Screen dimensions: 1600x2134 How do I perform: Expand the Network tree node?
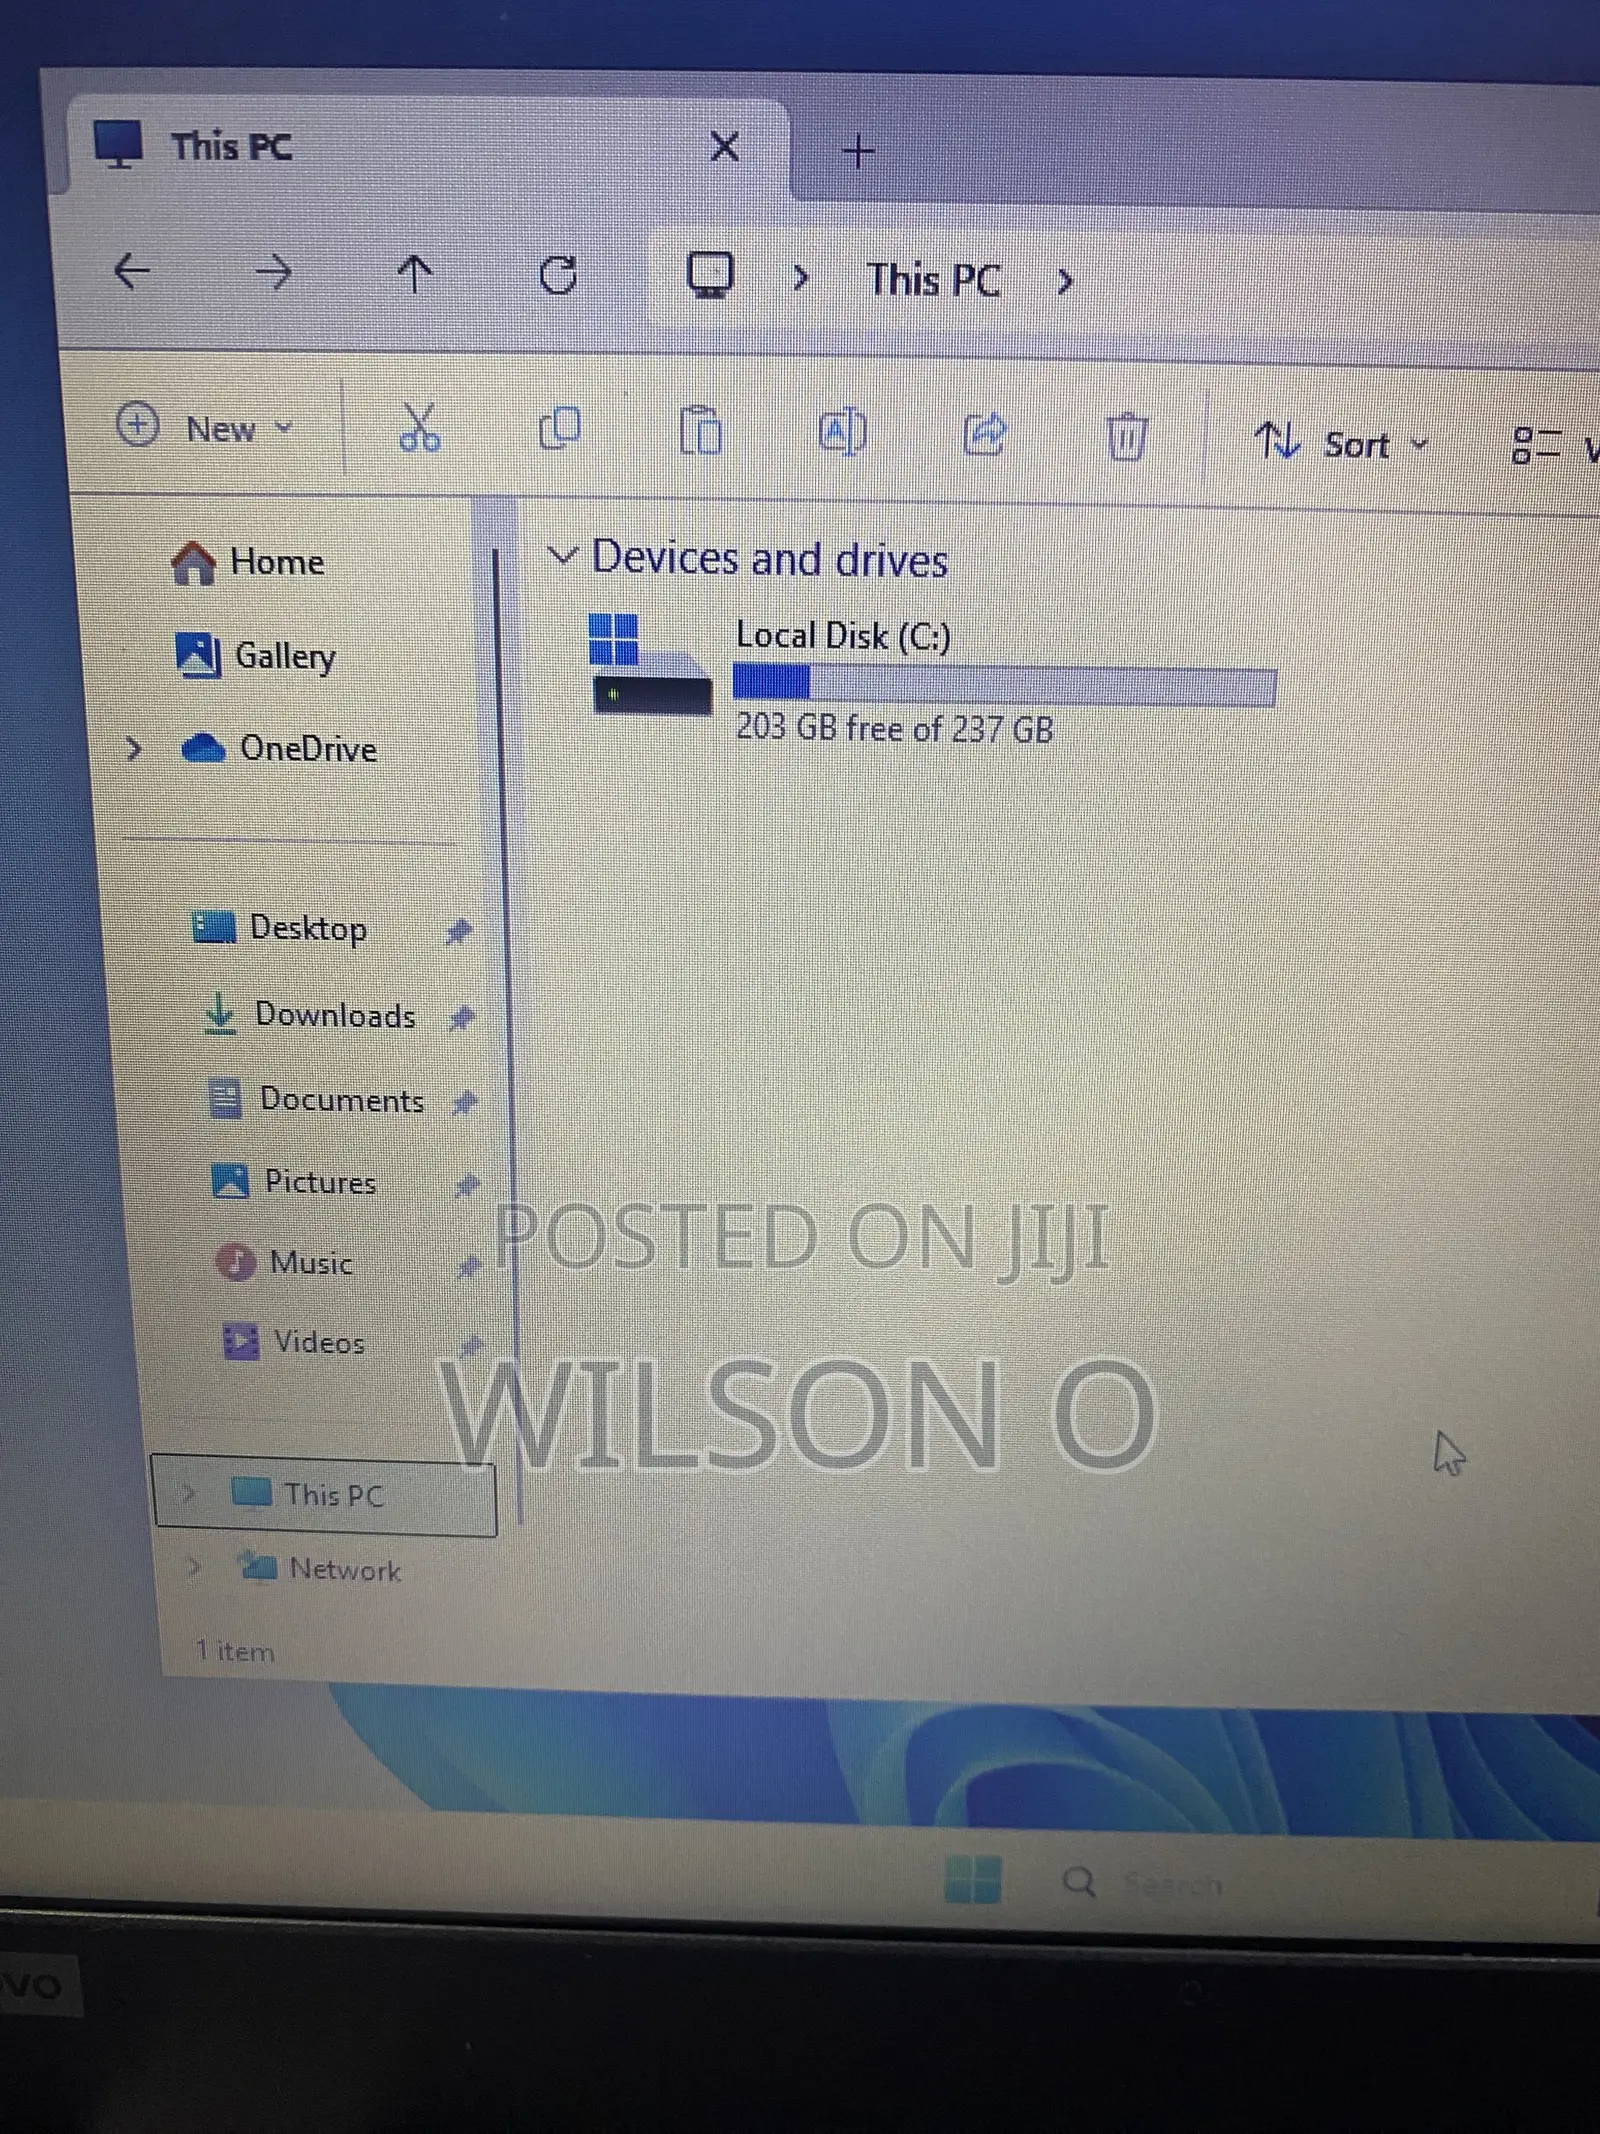[194, 1566]
